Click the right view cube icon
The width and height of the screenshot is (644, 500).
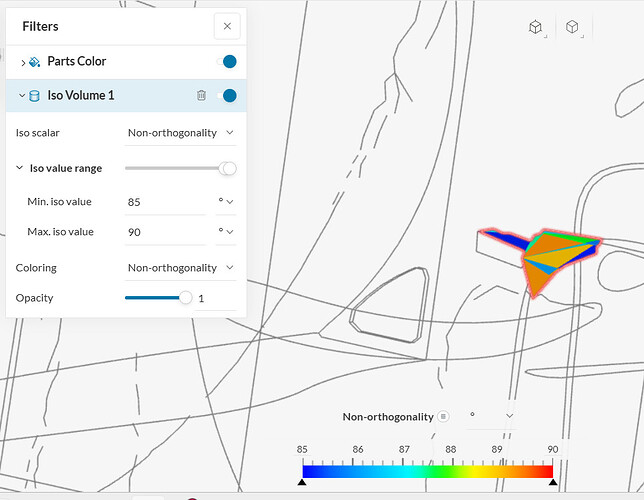click(572, 27)
